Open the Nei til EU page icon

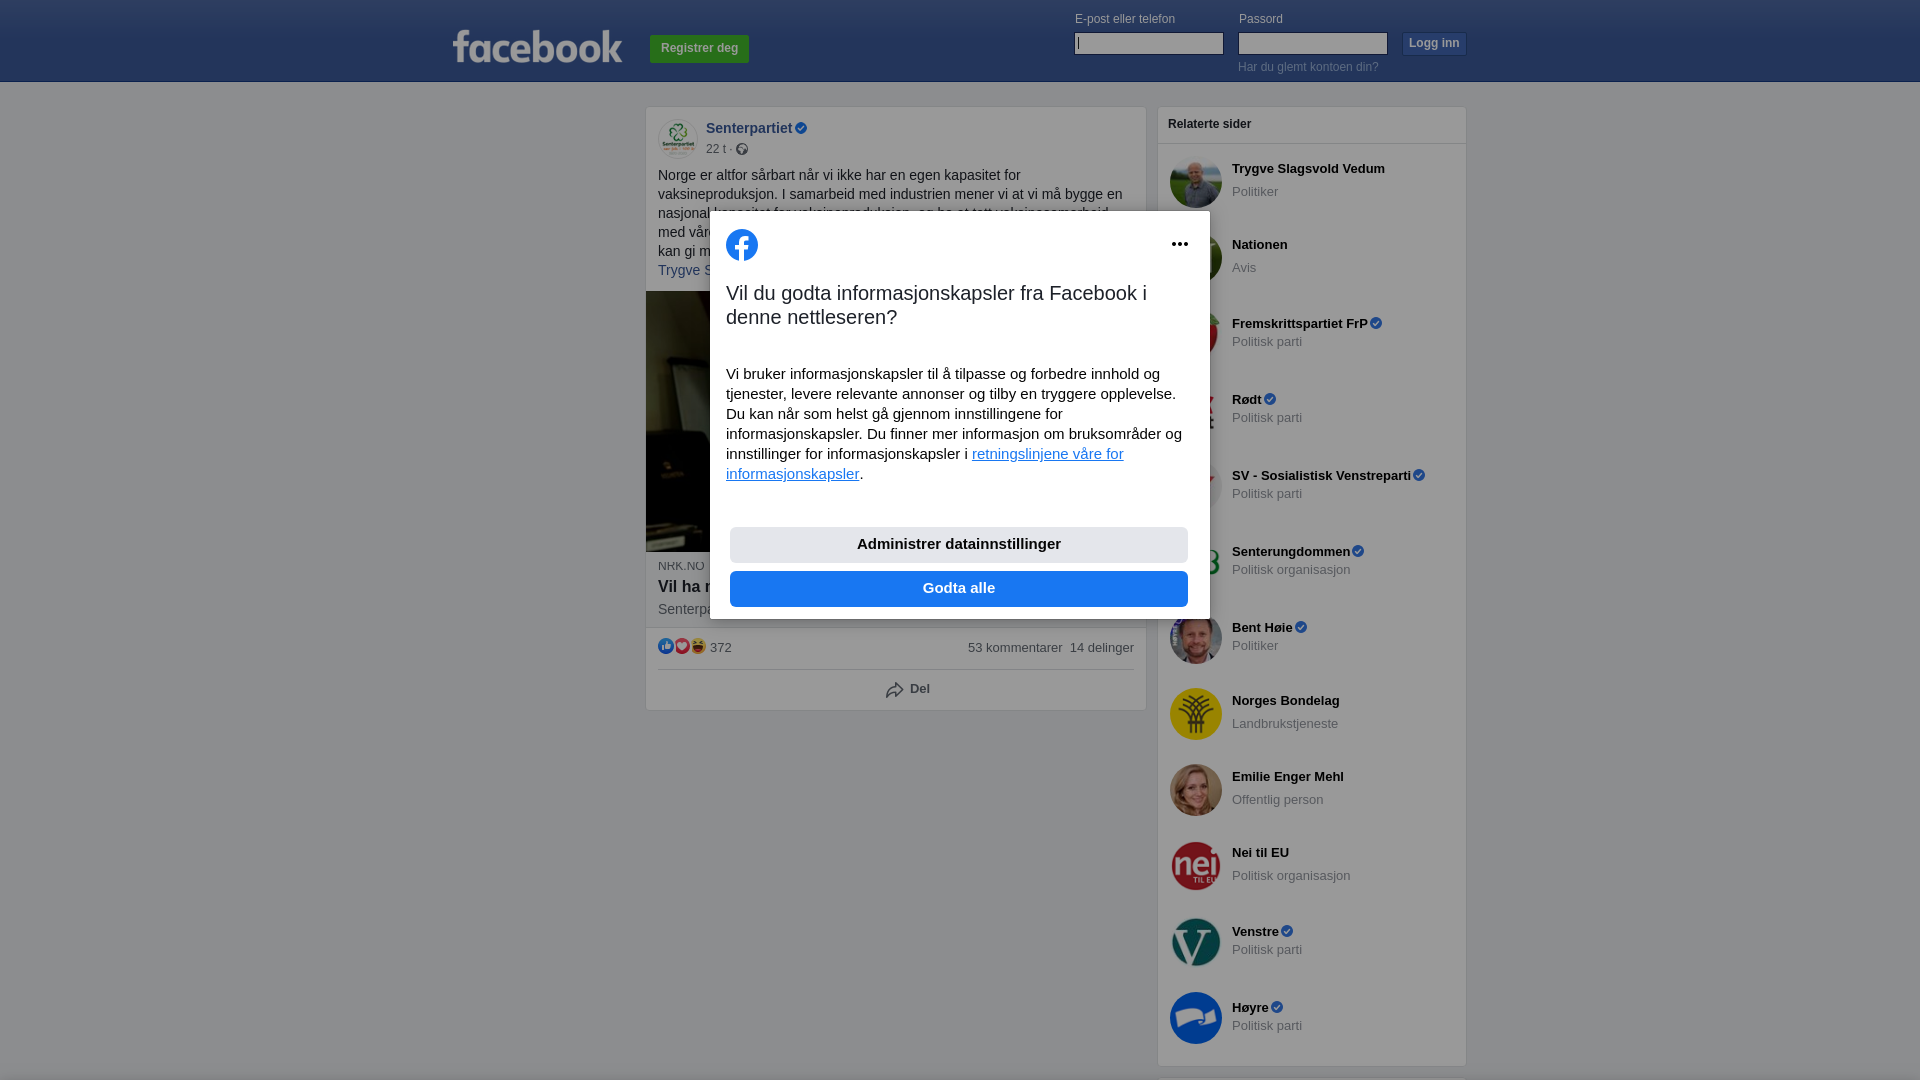click(1196, 866)
